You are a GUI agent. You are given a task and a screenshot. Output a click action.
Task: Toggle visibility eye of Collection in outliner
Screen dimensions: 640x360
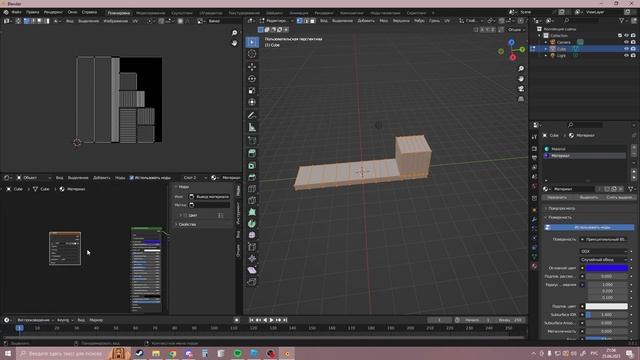click(626, 36)
